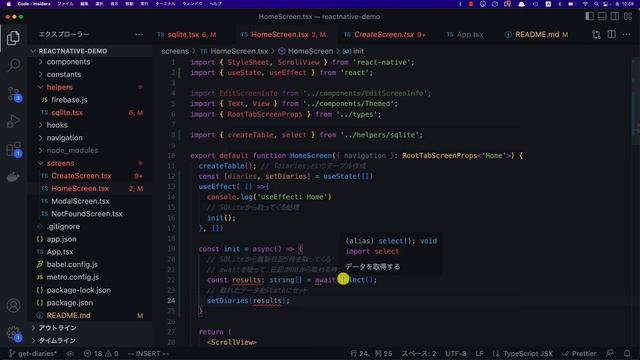Open the Search view in activity bar
640x360 pixels.
[13, 65]
